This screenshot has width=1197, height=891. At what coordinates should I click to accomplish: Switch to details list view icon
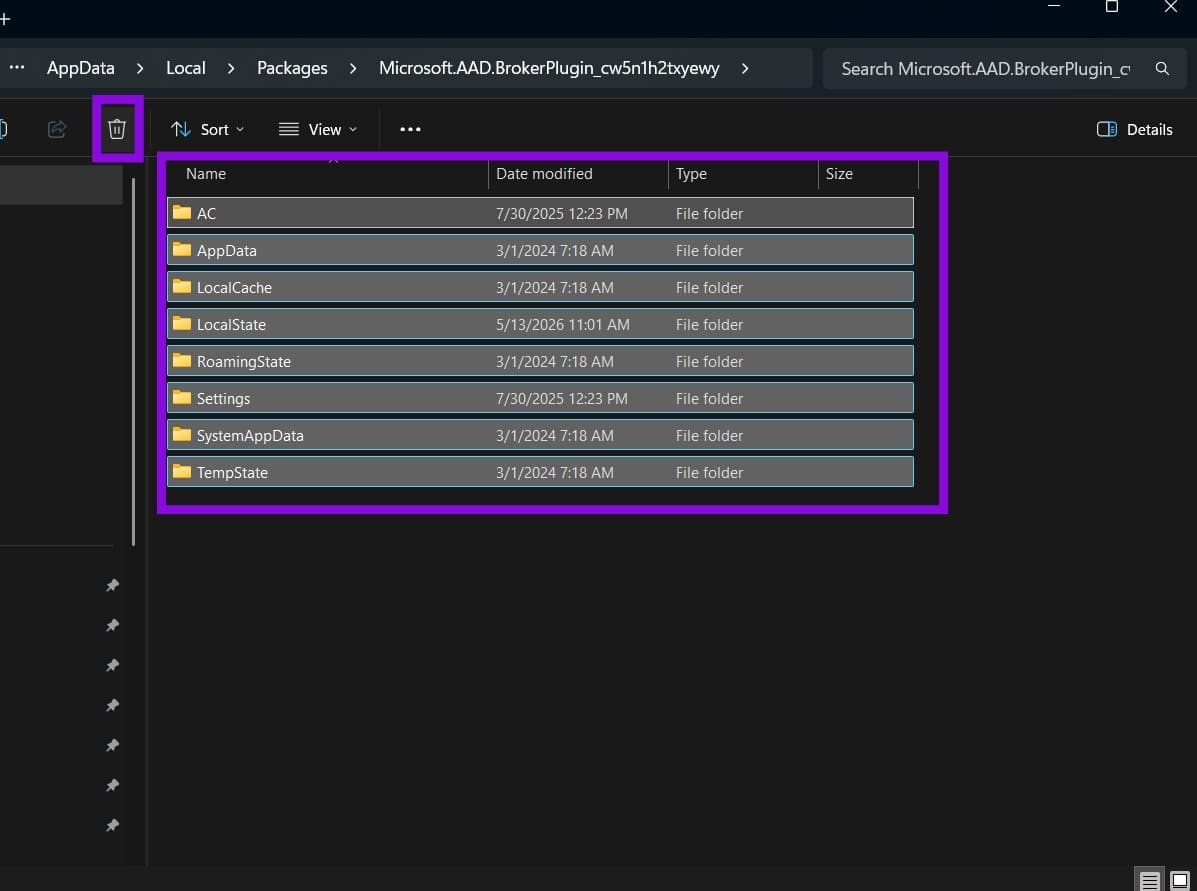(1150, 880)
